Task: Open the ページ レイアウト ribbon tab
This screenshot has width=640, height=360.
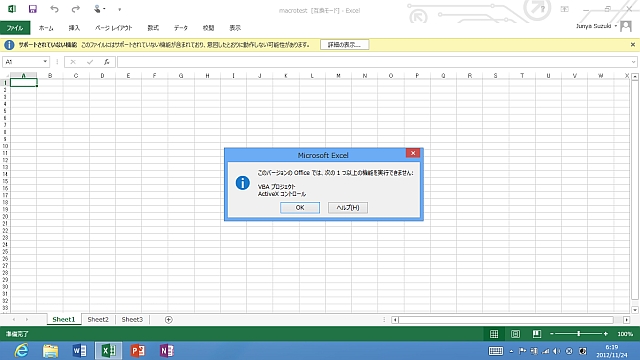Action: pos(113,28)
